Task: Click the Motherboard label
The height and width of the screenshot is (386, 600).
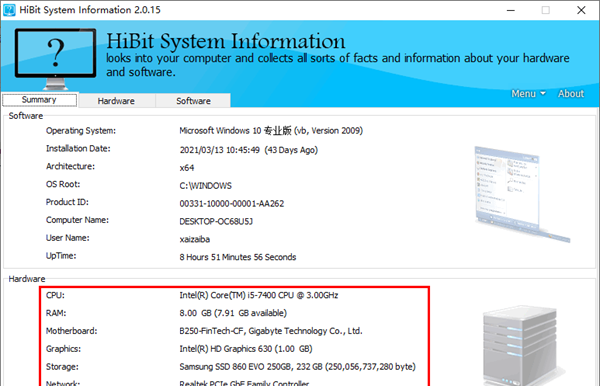Action: [x=72, y=331]
